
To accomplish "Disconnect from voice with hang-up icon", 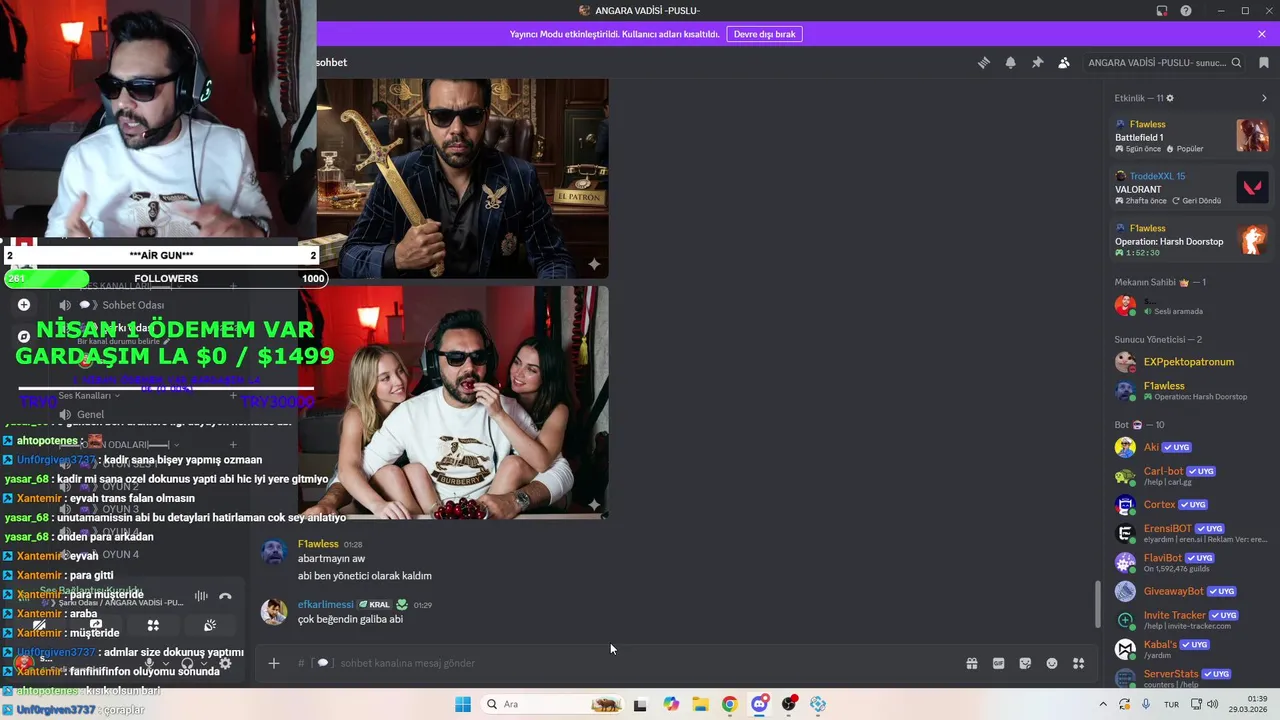I will click(x=225, y=596).
